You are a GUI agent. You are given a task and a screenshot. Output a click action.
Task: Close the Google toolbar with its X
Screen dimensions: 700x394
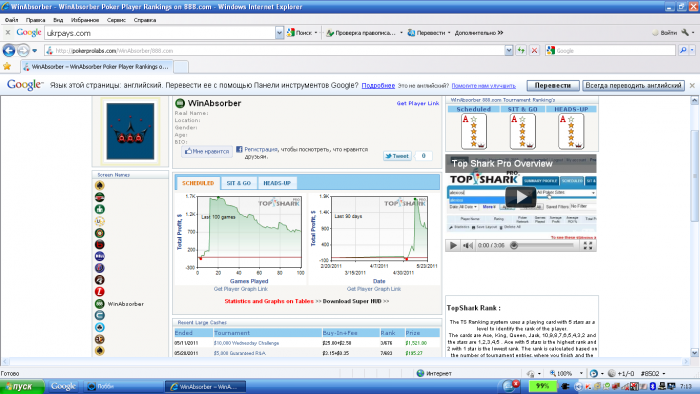(8, 33)
